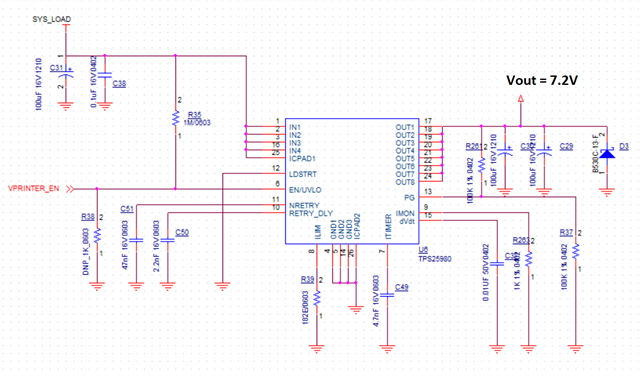Click the 'B530C-13-F' diode part text
This screenshot has width=640, height=376.
(x=596, y=154)
